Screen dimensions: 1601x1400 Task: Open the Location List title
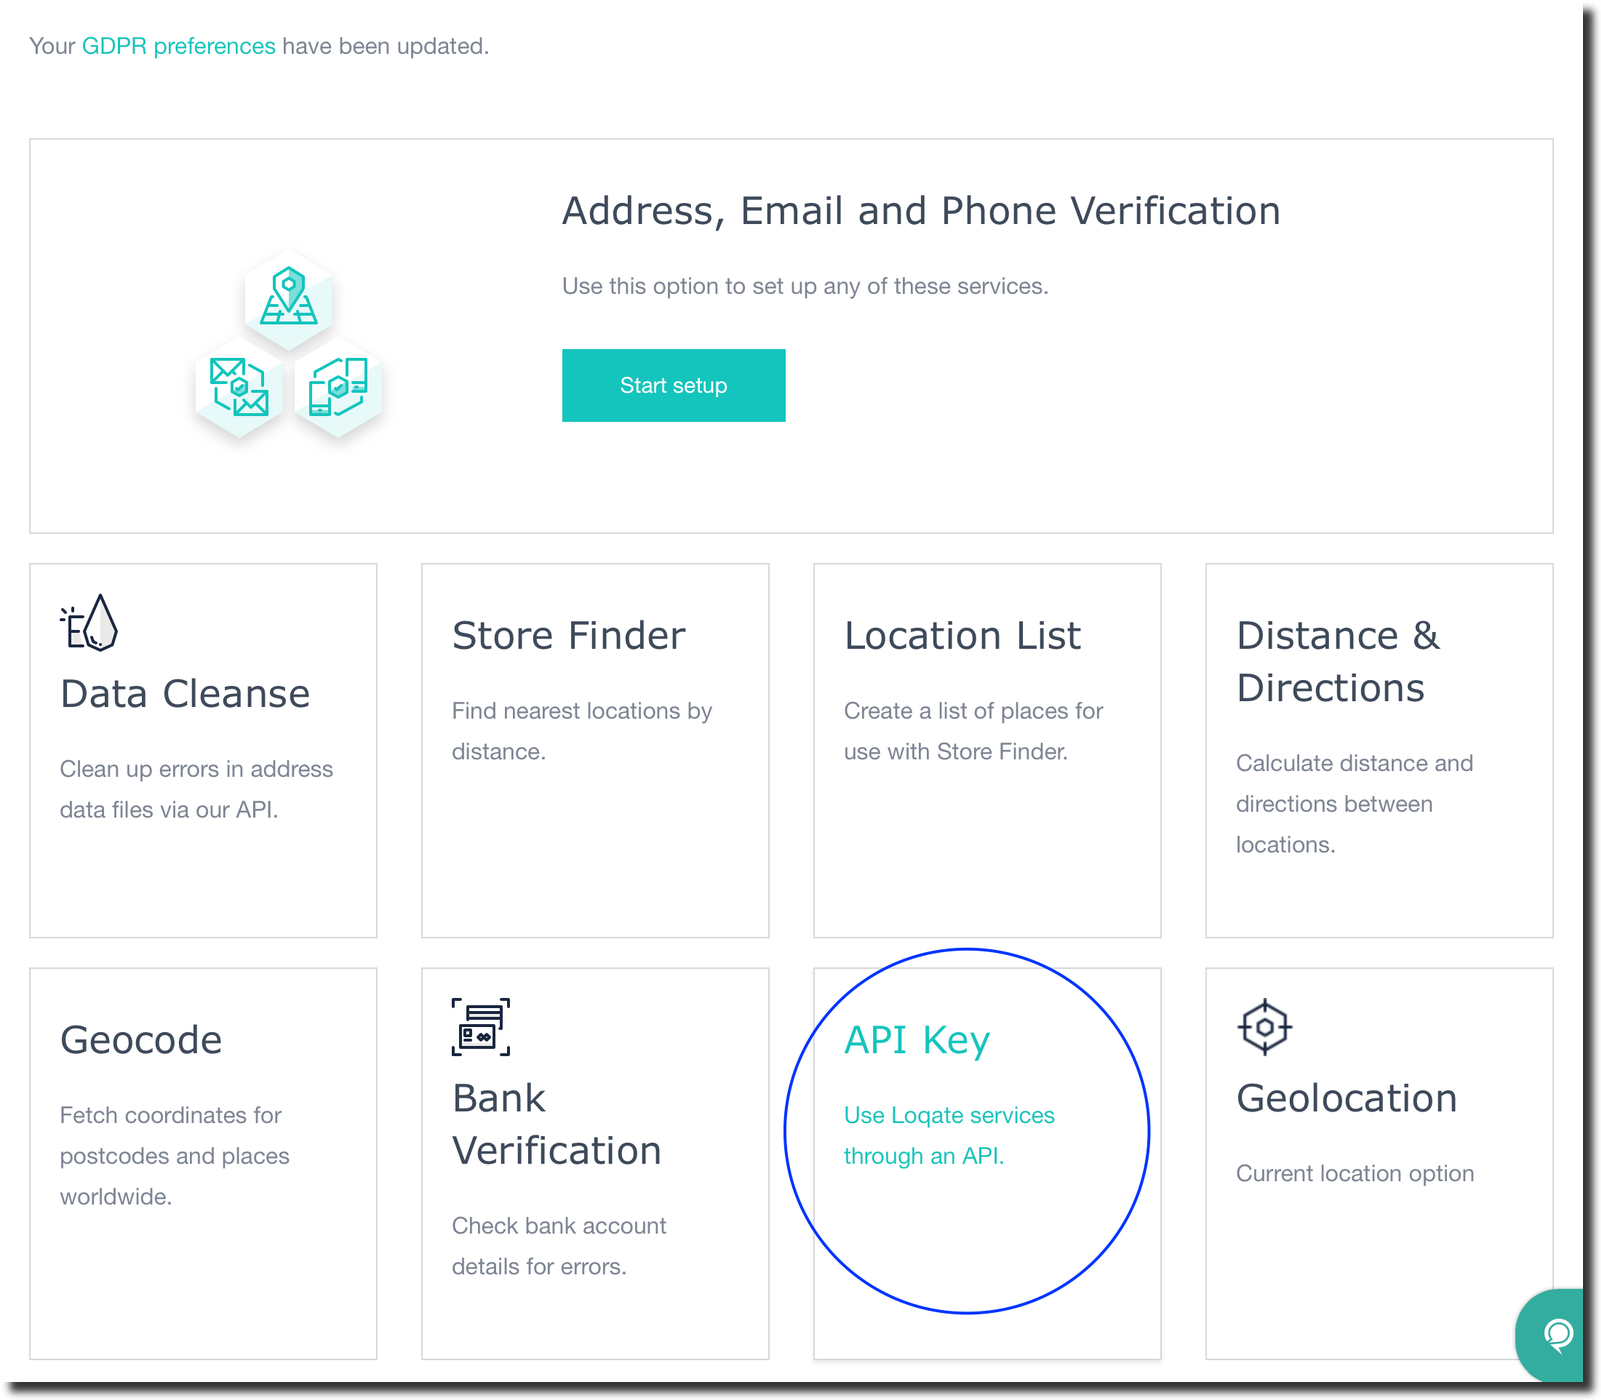[962, 636]
